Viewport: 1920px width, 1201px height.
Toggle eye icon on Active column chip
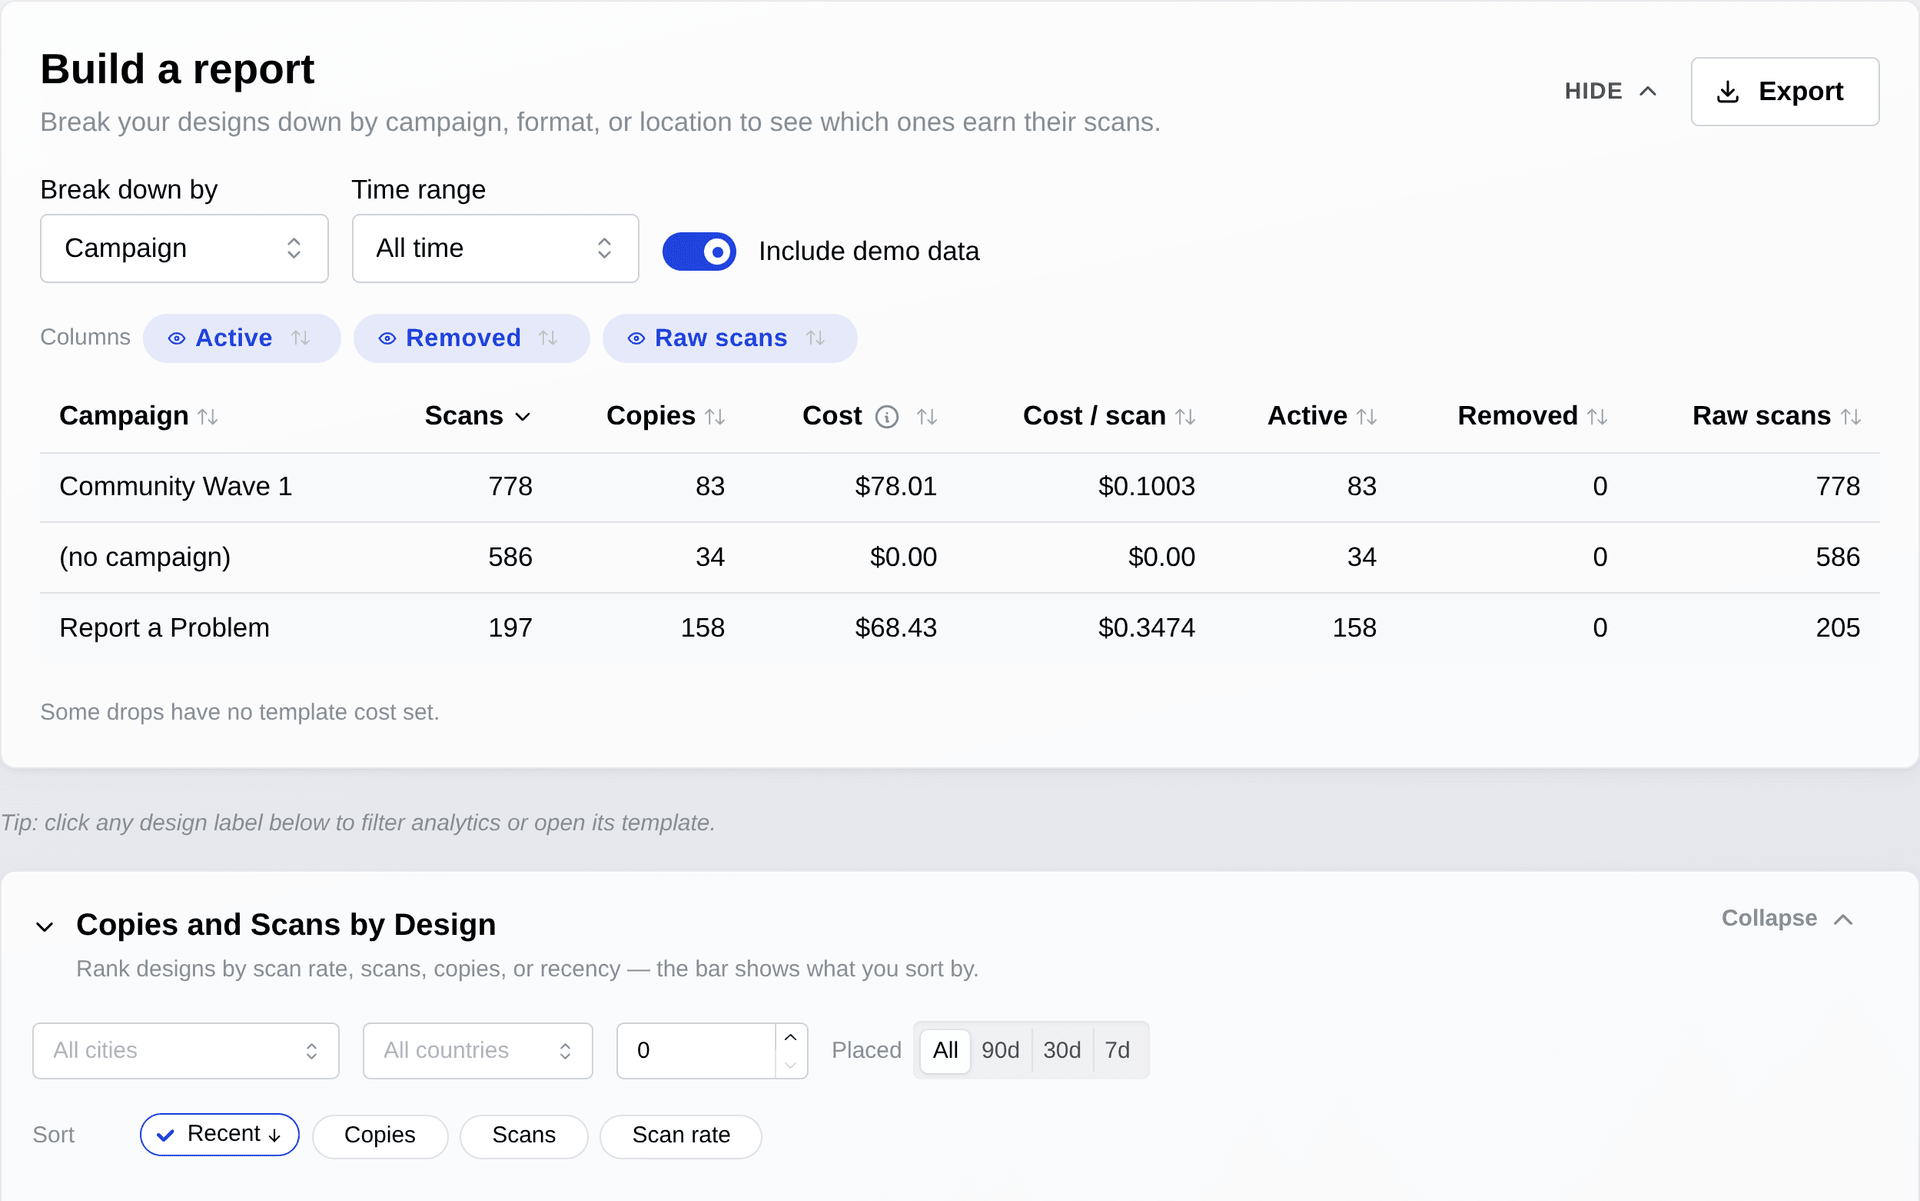coord(177,339)
